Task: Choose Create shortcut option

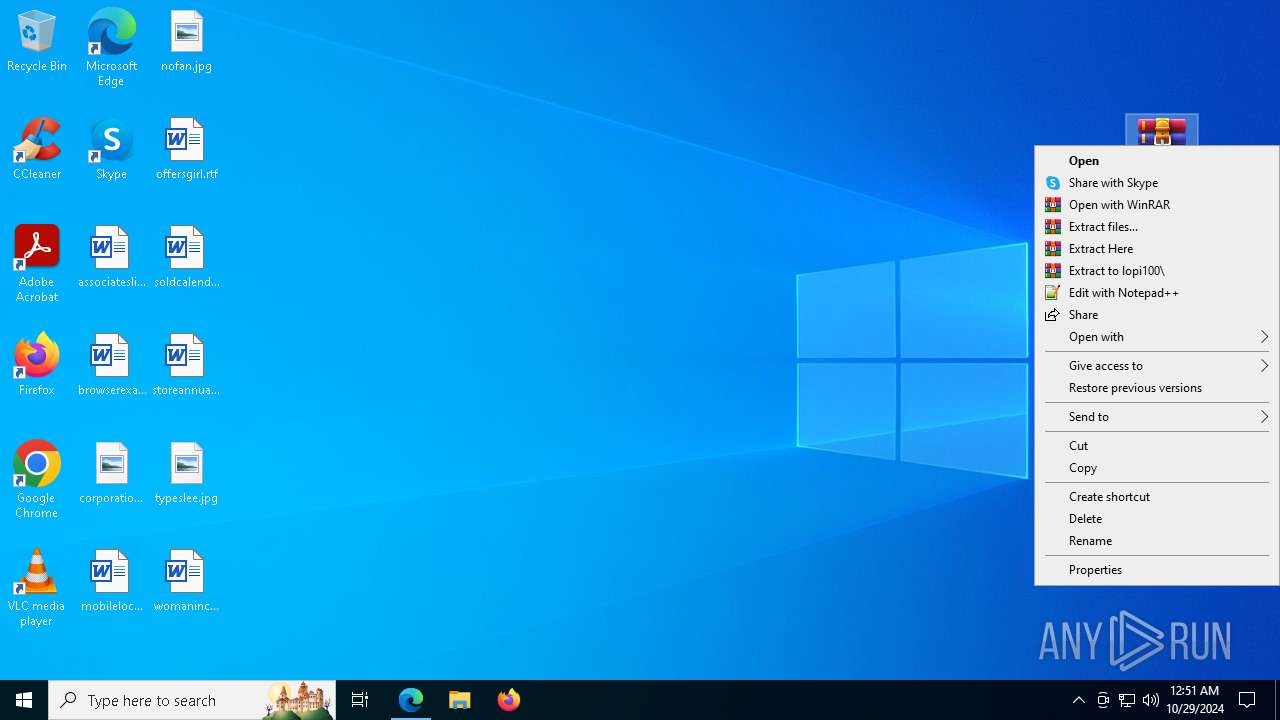Action: click(x=1157, y=497)
